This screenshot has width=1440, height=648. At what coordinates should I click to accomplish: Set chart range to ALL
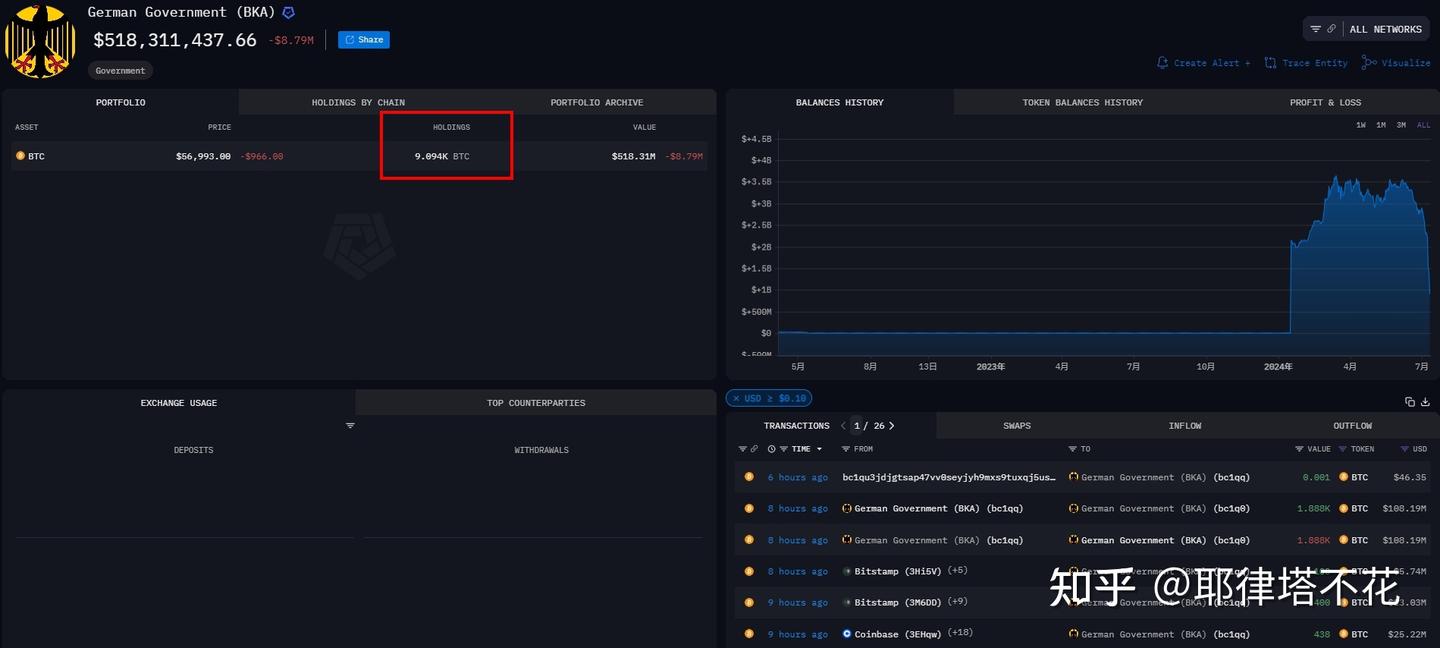pyautogui.click(x=1424, y=125)
